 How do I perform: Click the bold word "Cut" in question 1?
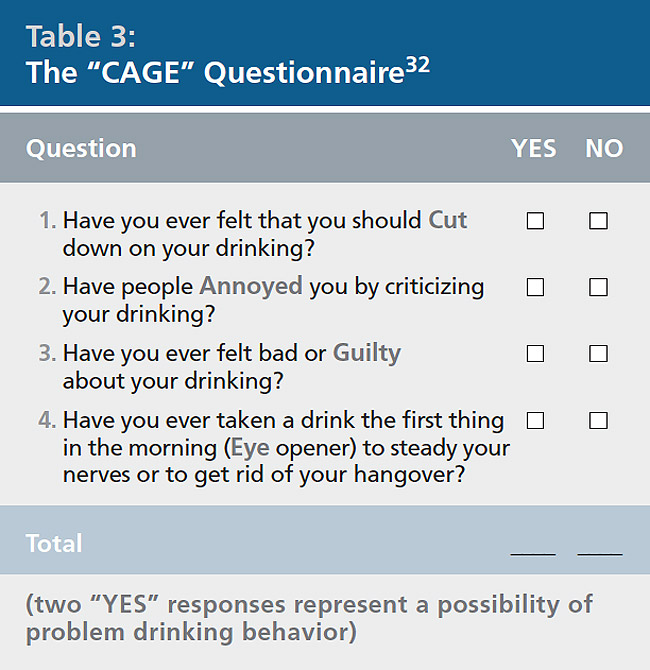[x=447, y=220]
